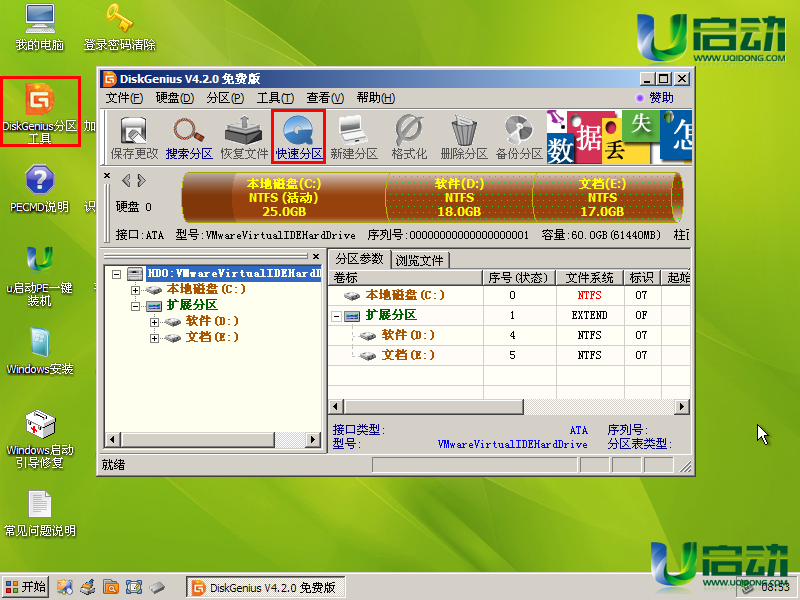Open the 登录密码清除 key icon
The image size is (800, 600).
click(x=119, y=28)
